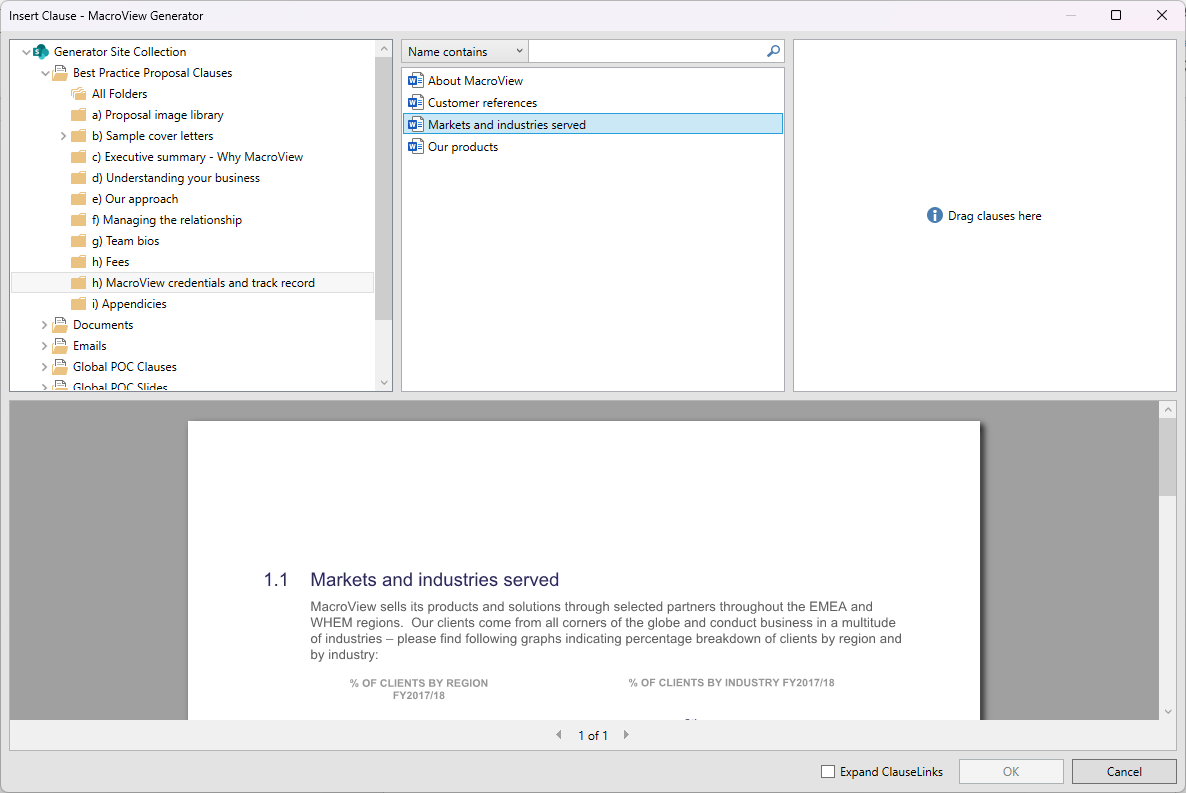
Task: Expand the Documents library node
Action: pyautogui.click(x=45, y=325)
